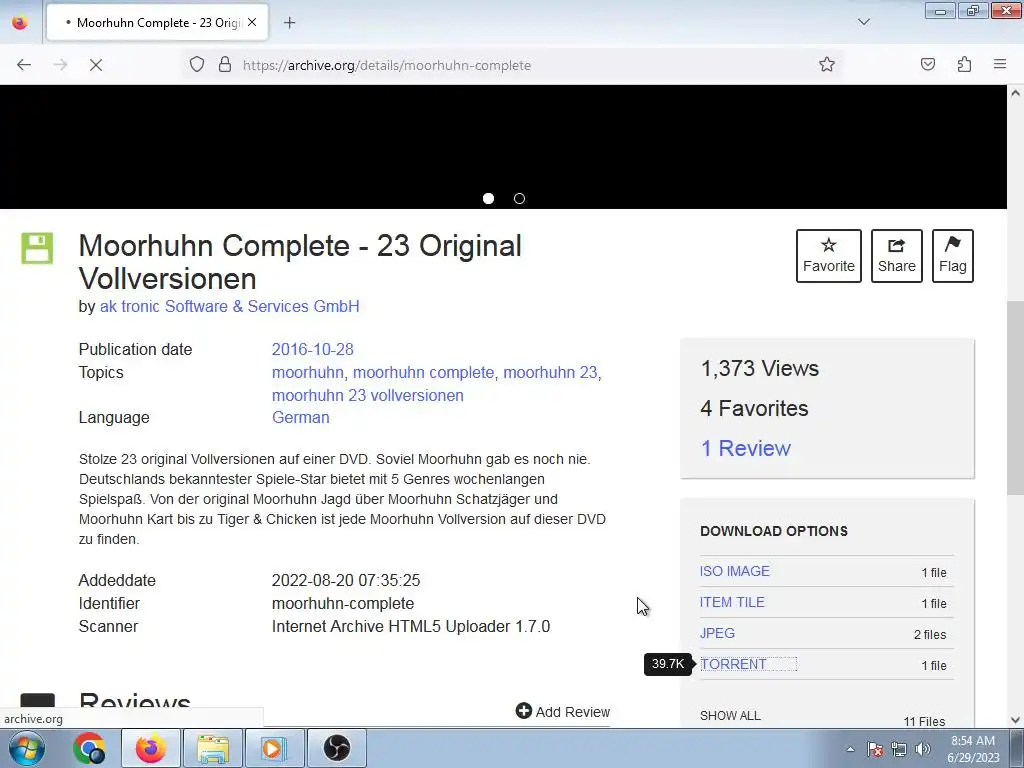The image size is (1024, 768).
Task: Click the 2022-08-20 07:35:25 added date
Action: point(346,581)
